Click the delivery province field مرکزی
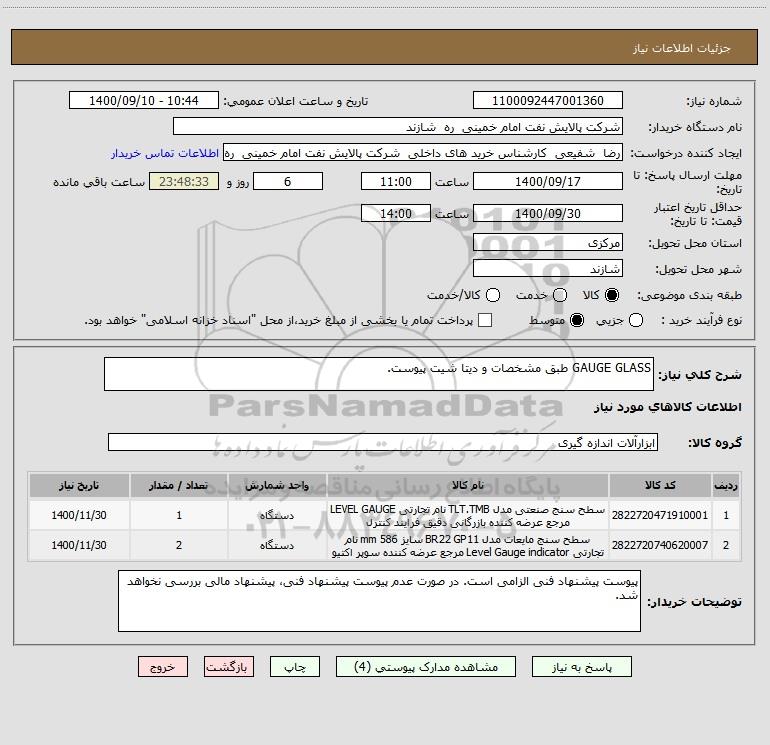 point(548,243)
